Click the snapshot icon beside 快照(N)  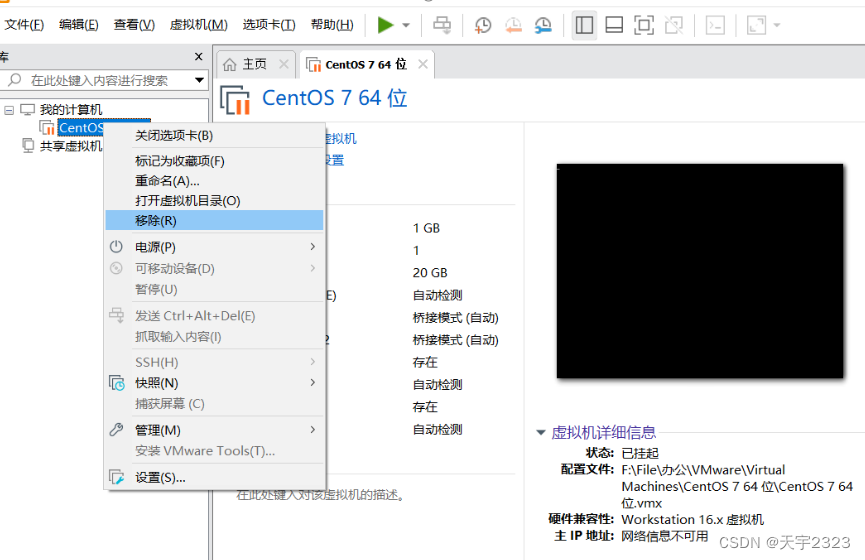tap(116, 383)
